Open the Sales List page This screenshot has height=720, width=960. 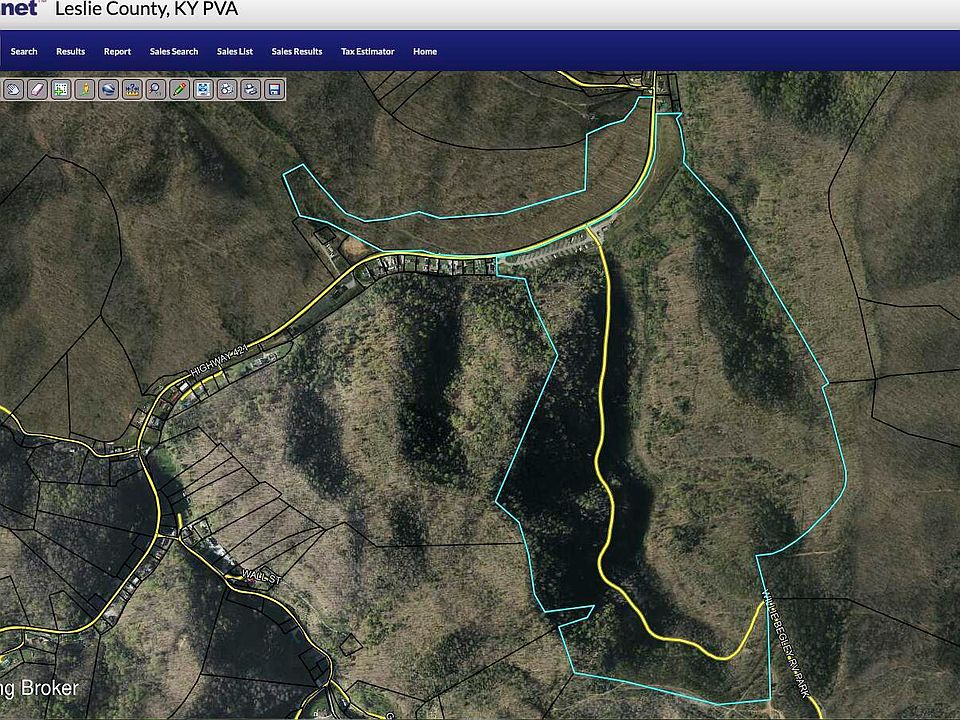235,51
